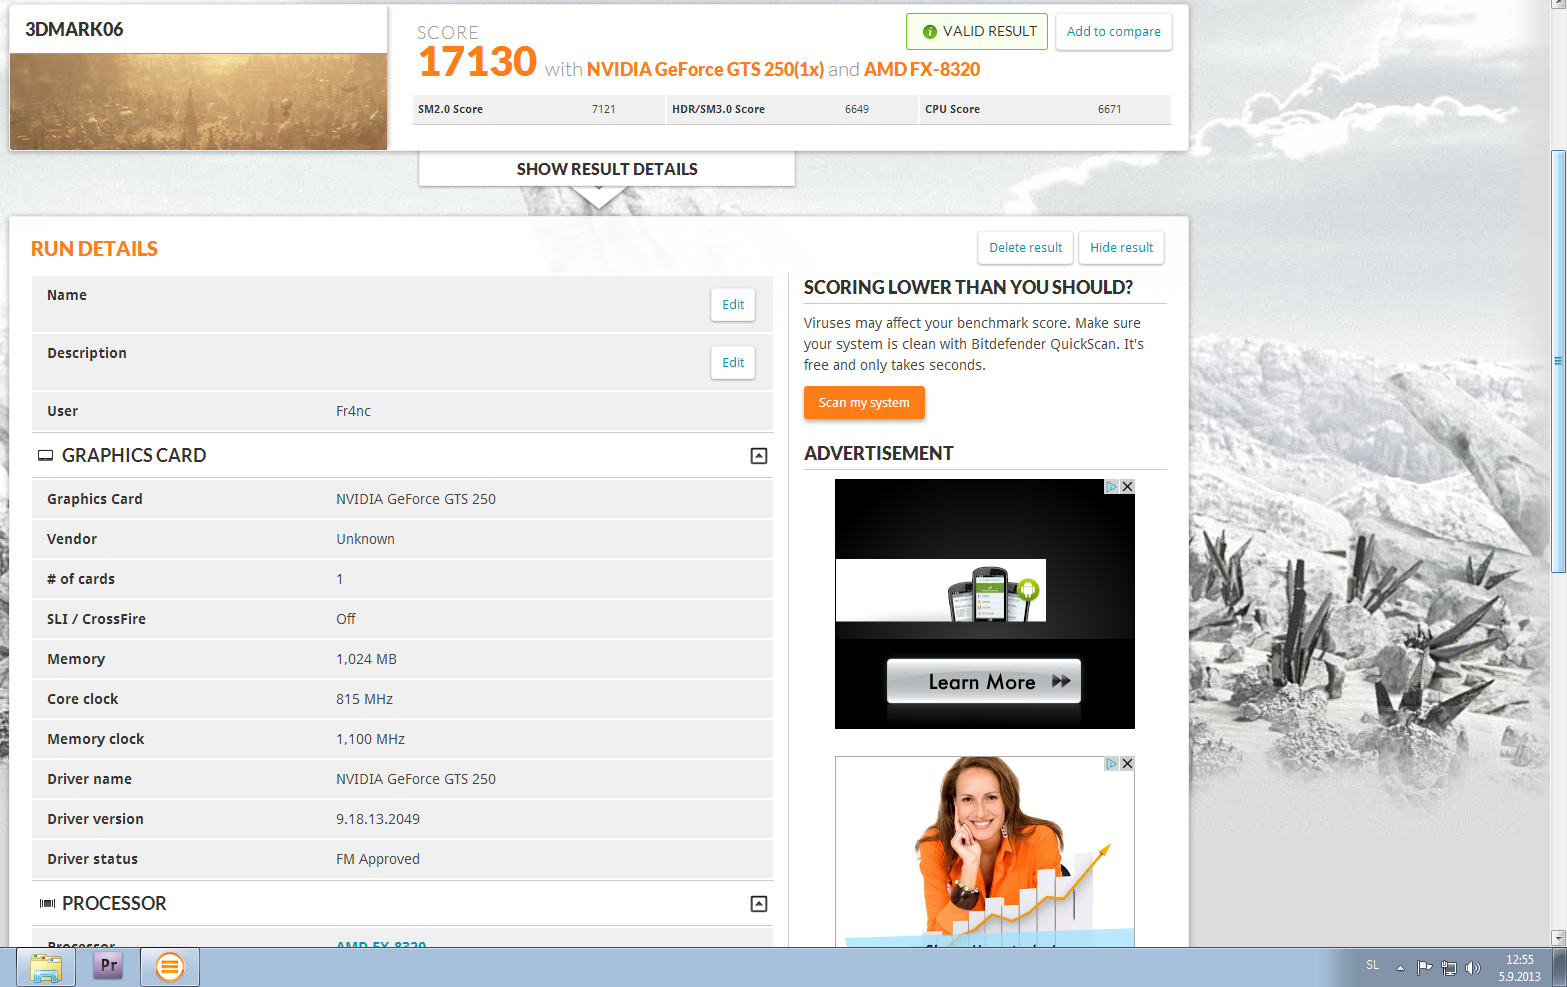1567x987 pixels.
Task: Click the SL language indicator
Action: [1372, 966]
